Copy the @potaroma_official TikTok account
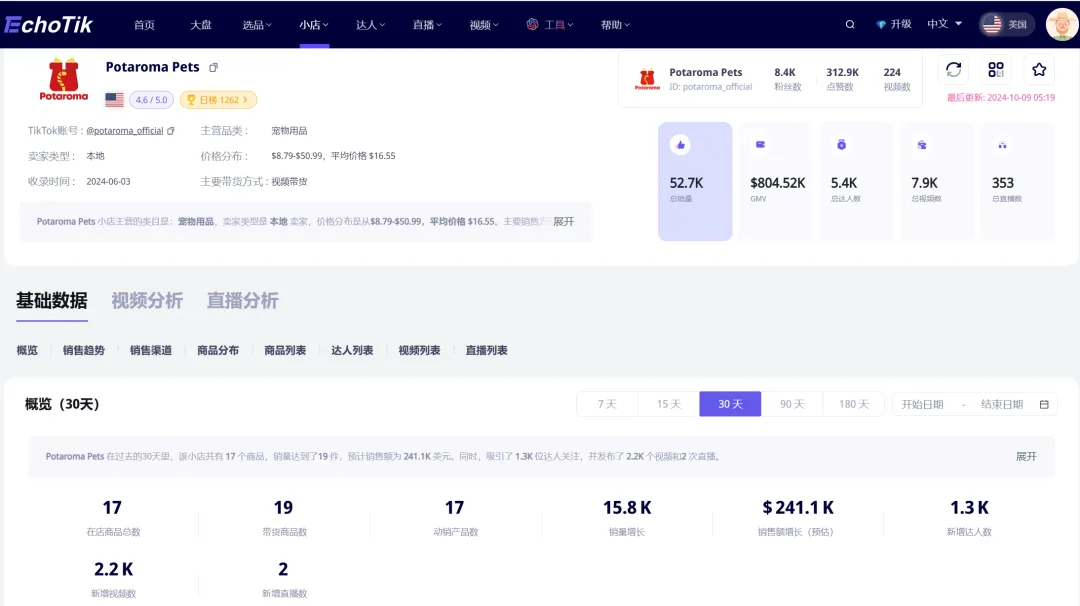1080x606 pixels. click(x=171, y=131)
